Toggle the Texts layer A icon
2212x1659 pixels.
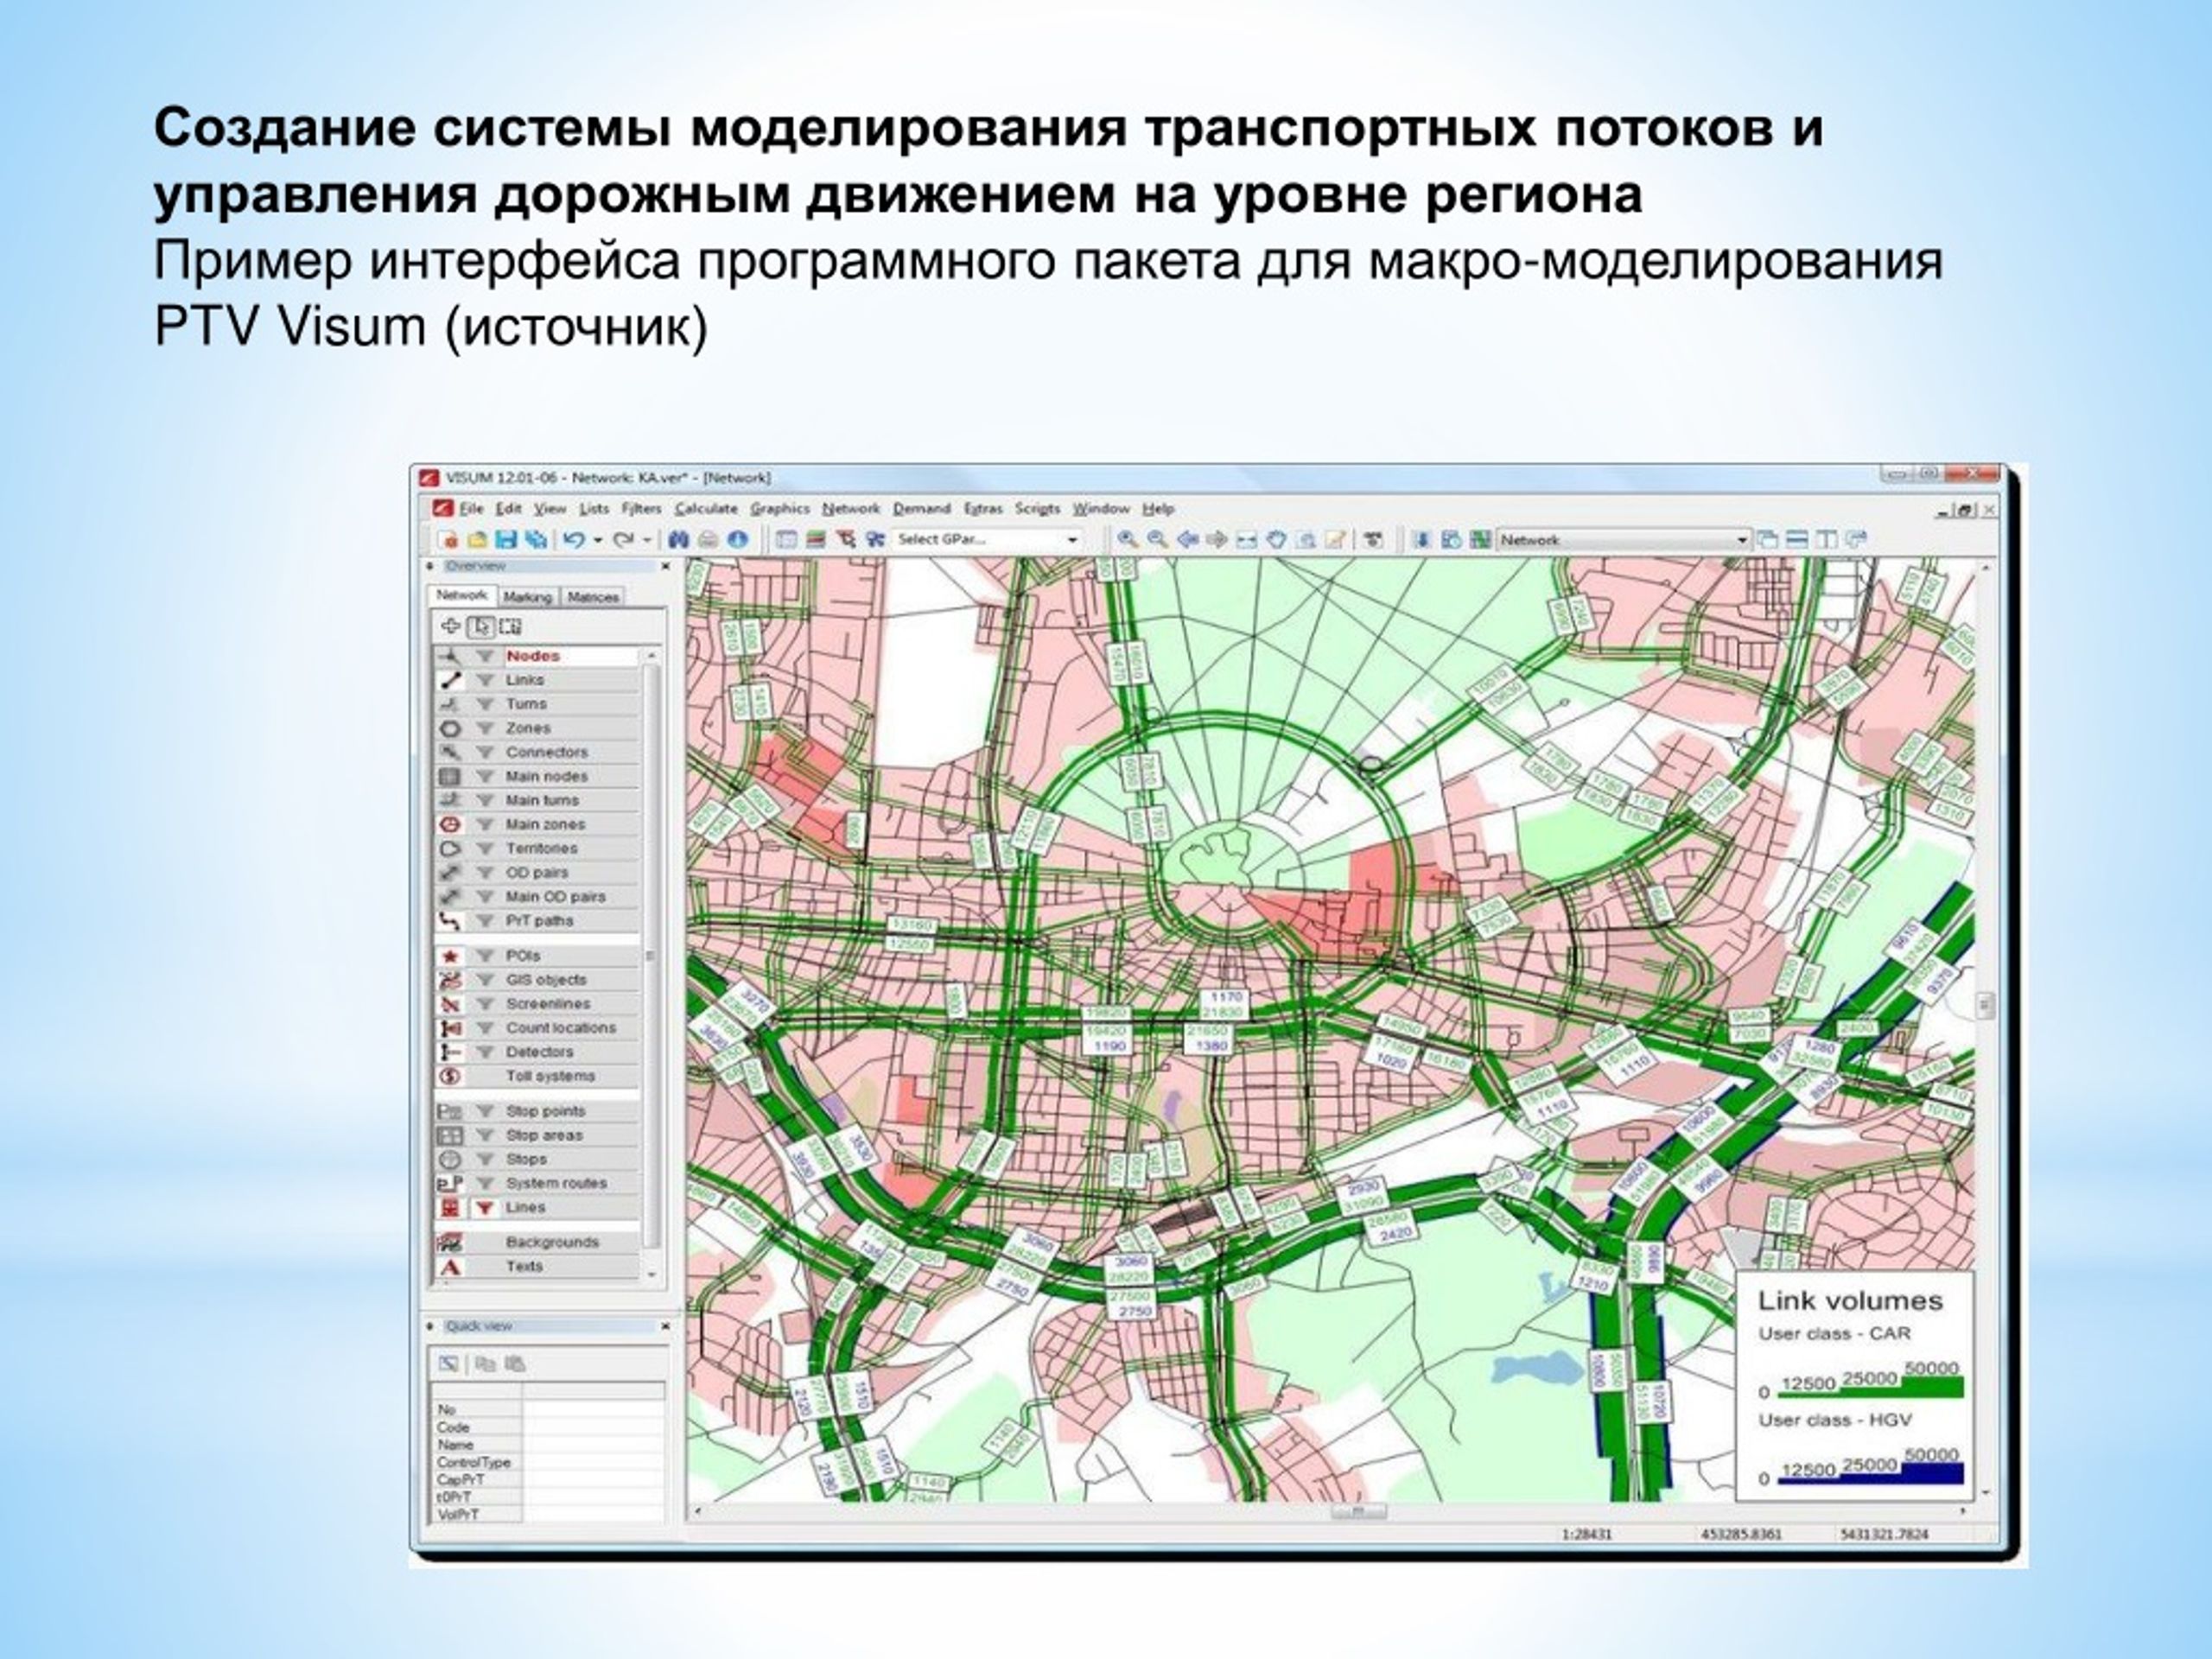pos(451,1266)
